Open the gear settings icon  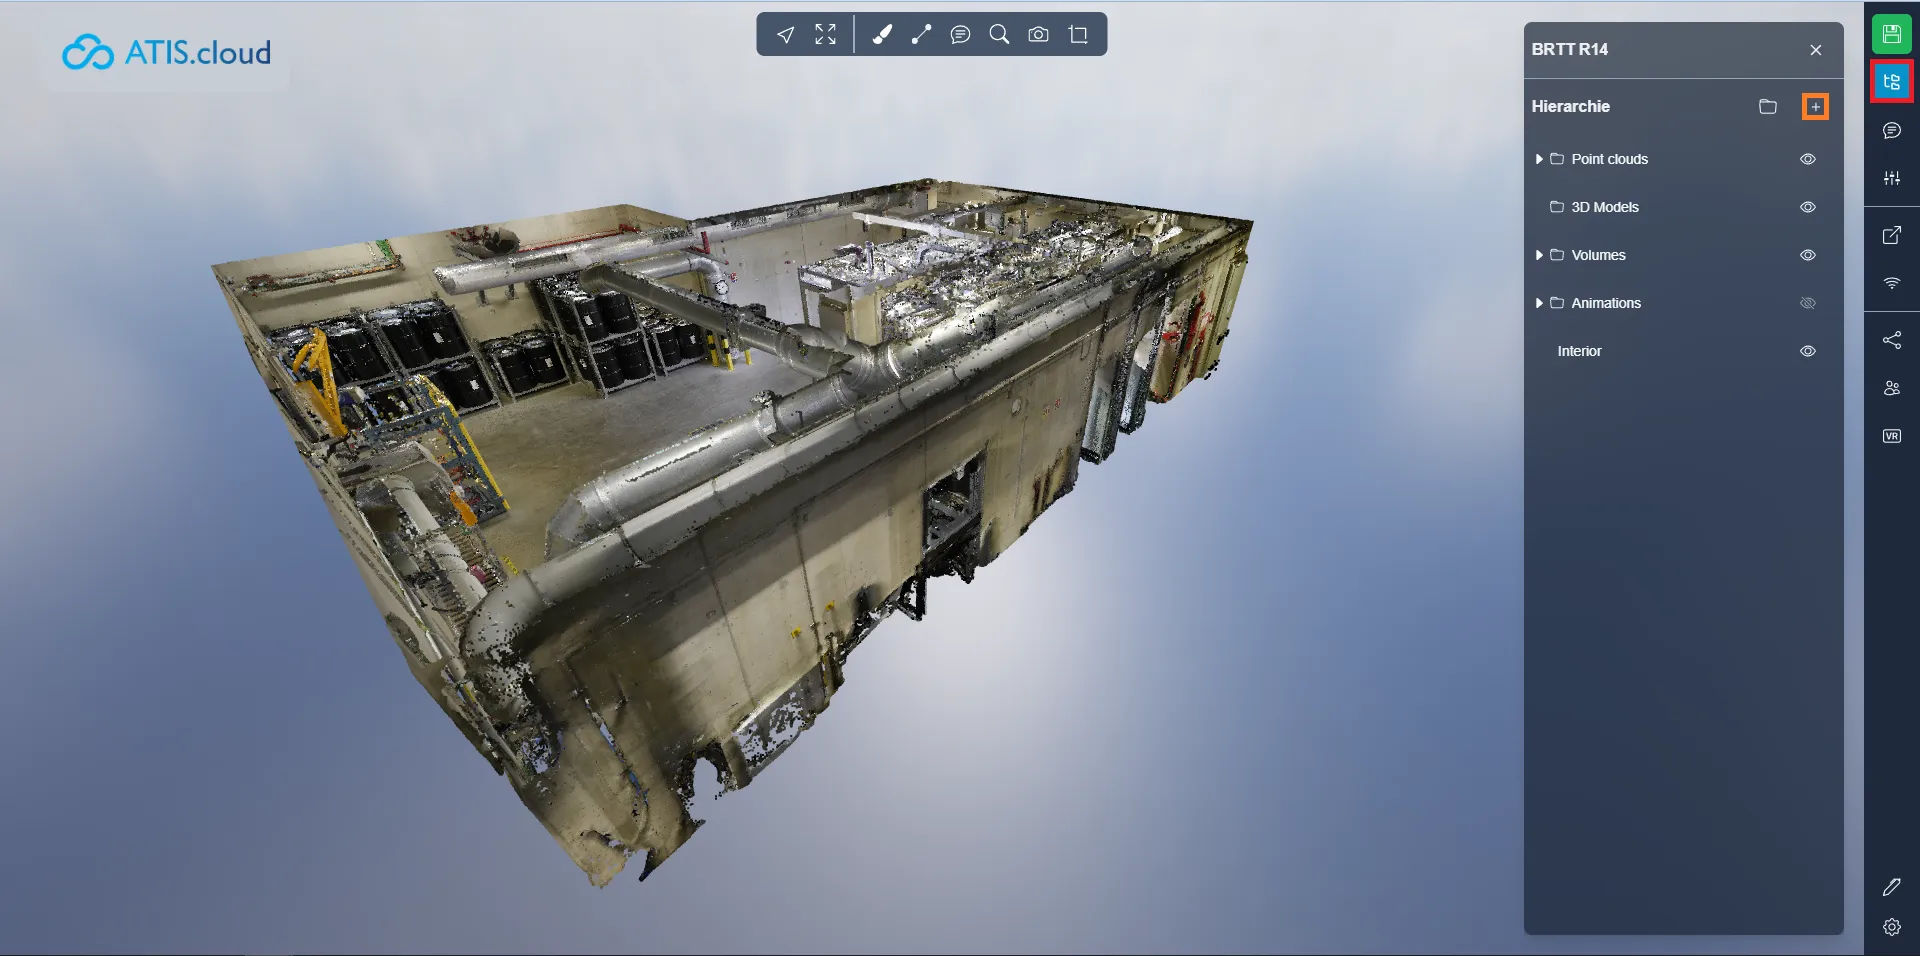click(1892, 927)
